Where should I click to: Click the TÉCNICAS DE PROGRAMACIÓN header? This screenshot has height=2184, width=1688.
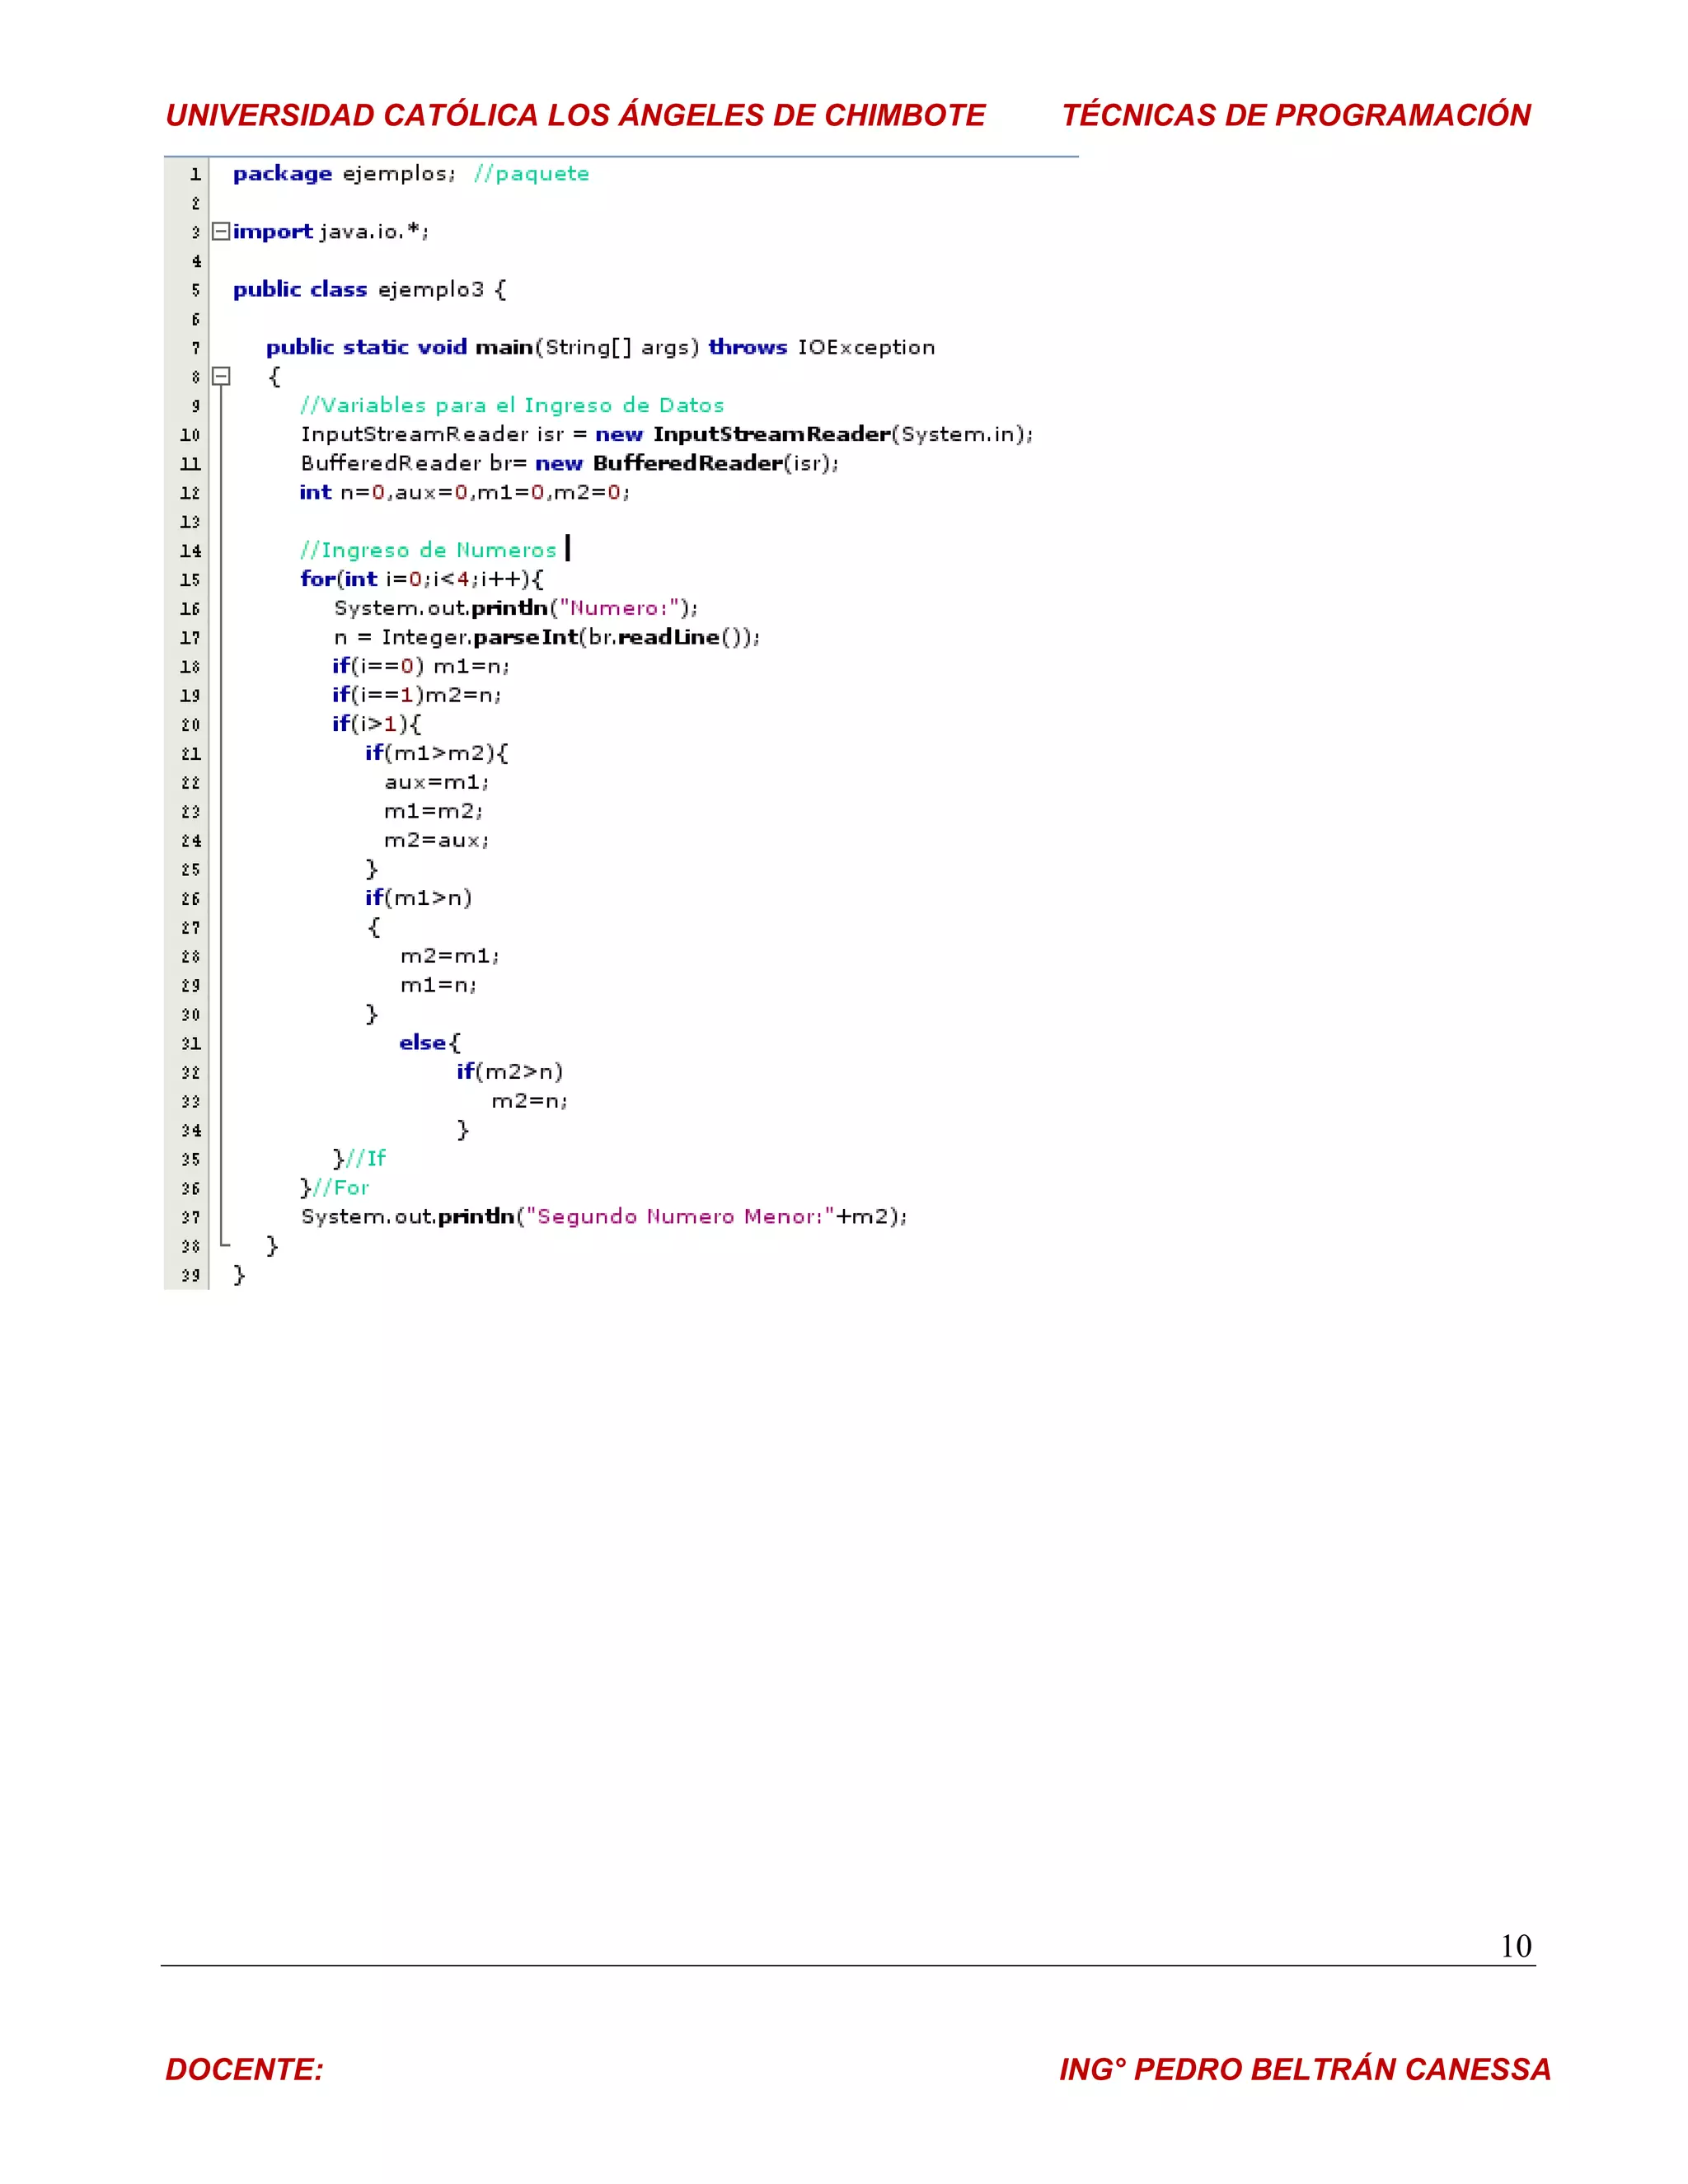pyautogui.click(x=1296, y=115)
